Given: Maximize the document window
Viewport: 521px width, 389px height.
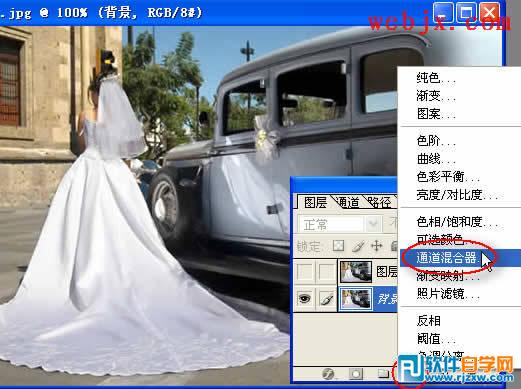Looking at the screenshot, I should pyautogui.click(x=466, y=13).
